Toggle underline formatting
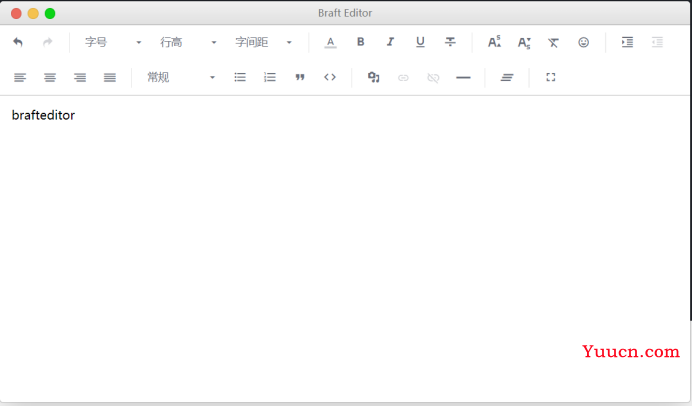 pos(420,42)
